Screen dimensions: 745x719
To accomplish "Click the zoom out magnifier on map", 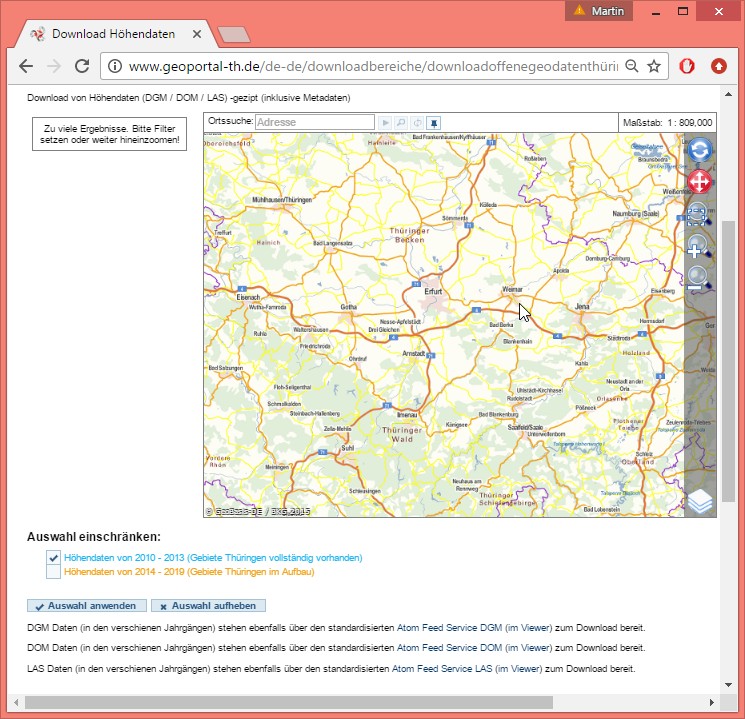I will click(699, 278).
